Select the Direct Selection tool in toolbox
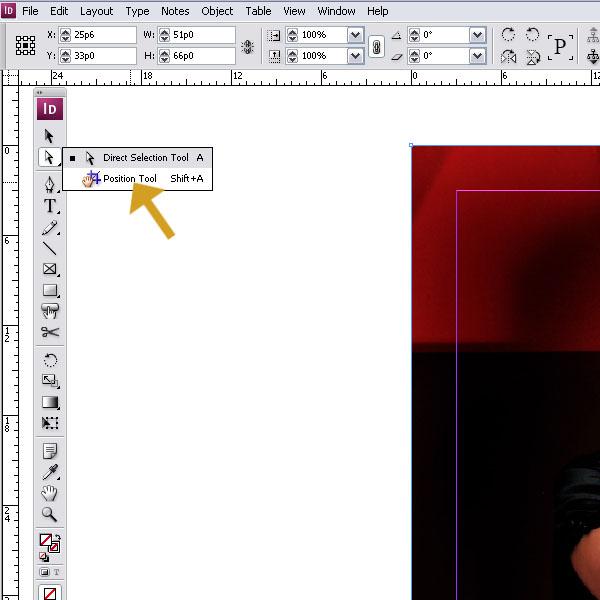Image resolution: width=600 pixels, height=600 pixels. (49, 157)
